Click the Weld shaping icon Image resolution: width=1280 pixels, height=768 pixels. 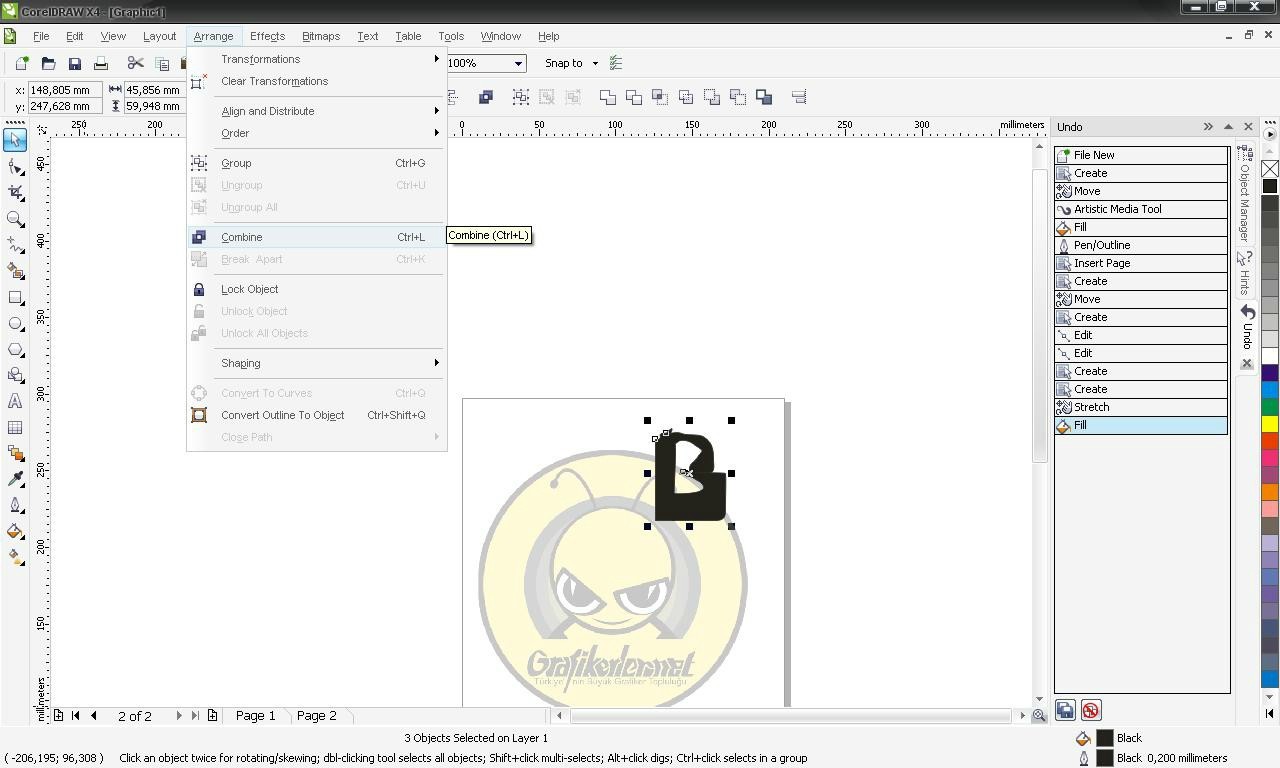click(x=608, y=97)
